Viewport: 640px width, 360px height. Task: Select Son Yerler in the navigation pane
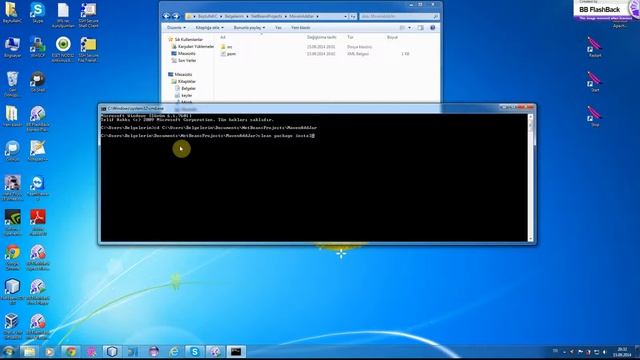pos(187,60)
